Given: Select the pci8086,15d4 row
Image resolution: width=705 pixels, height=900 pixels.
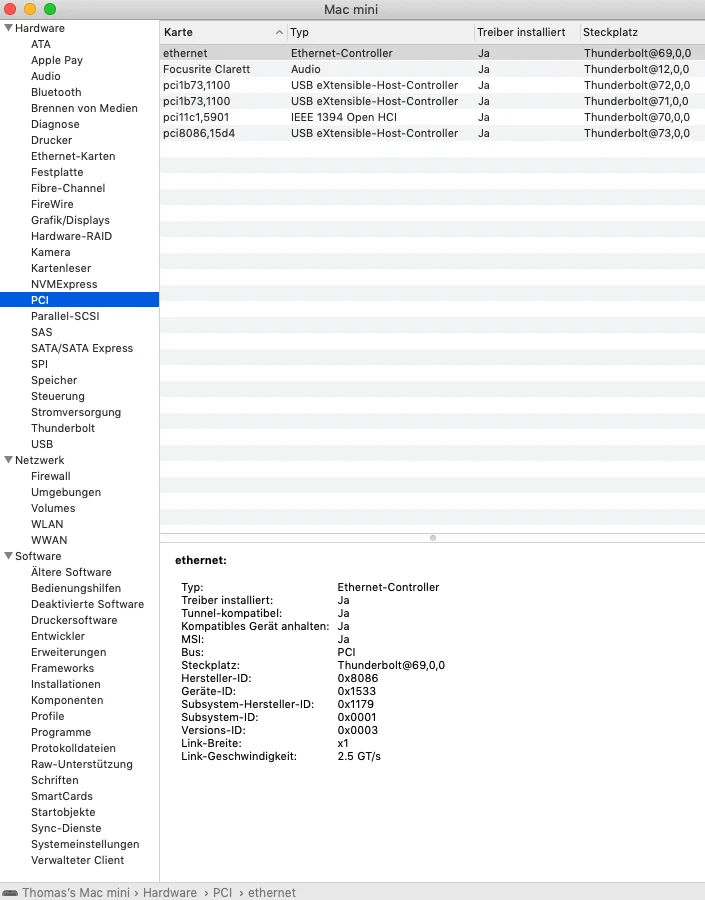Looking at the screenshot, I should [432, 133].
